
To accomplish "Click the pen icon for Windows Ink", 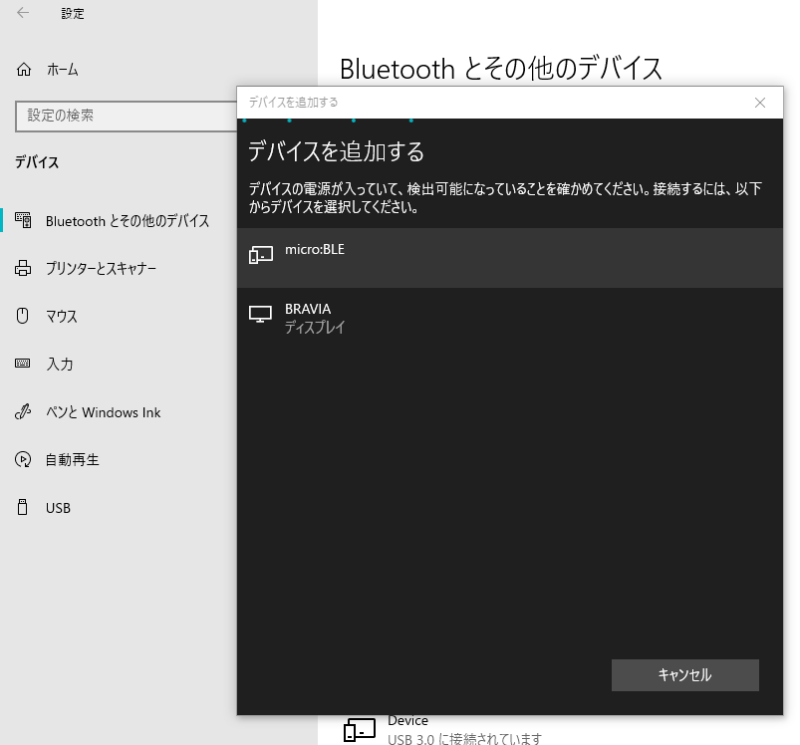I will coord(23,413).
